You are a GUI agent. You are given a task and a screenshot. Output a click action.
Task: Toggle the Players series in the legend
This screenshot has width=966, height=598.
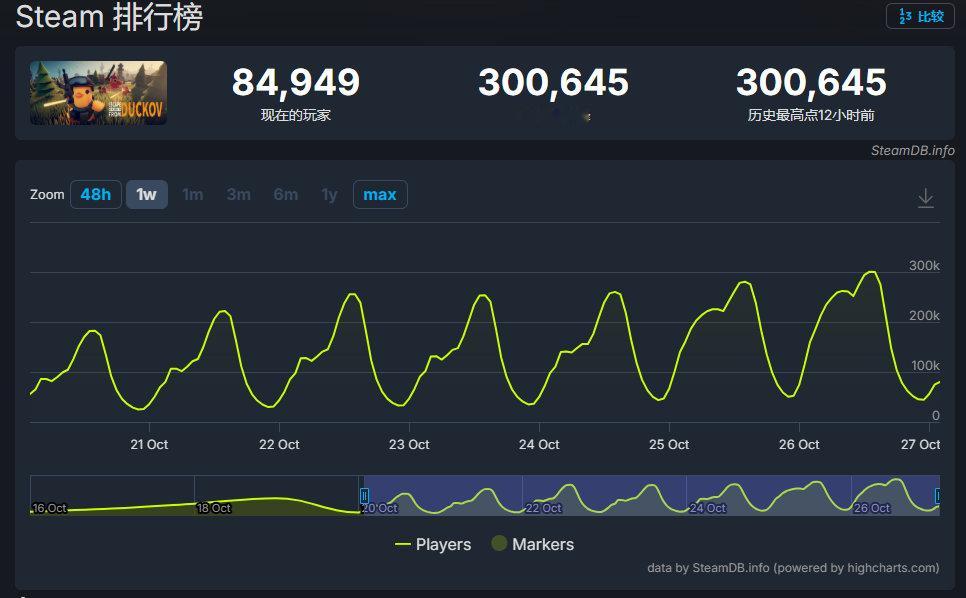tap(433, 544)
